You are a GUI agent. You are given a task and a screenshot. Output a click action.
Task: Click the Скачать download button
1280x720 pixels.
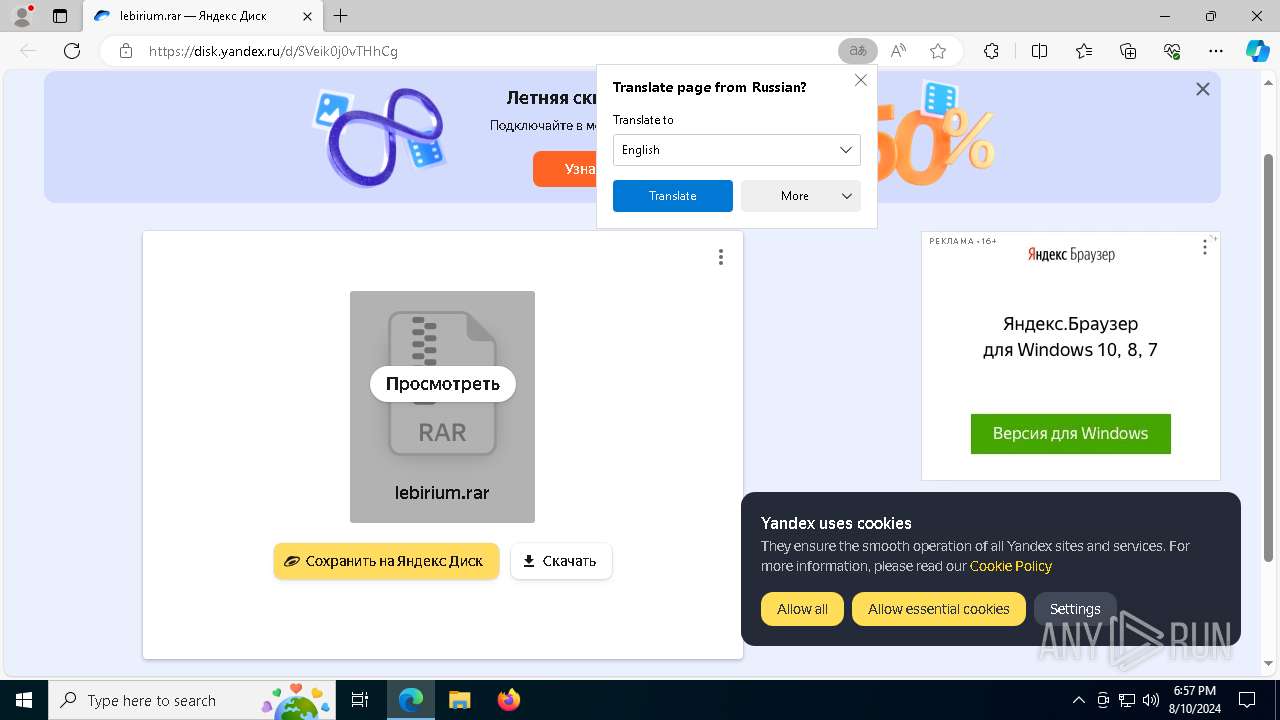click(x=561, y=561)
